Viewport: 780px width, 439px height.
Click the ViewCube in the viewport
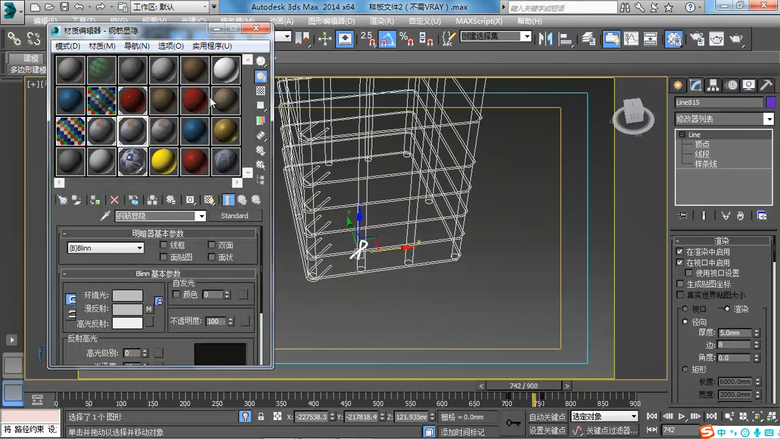(635, 113)
